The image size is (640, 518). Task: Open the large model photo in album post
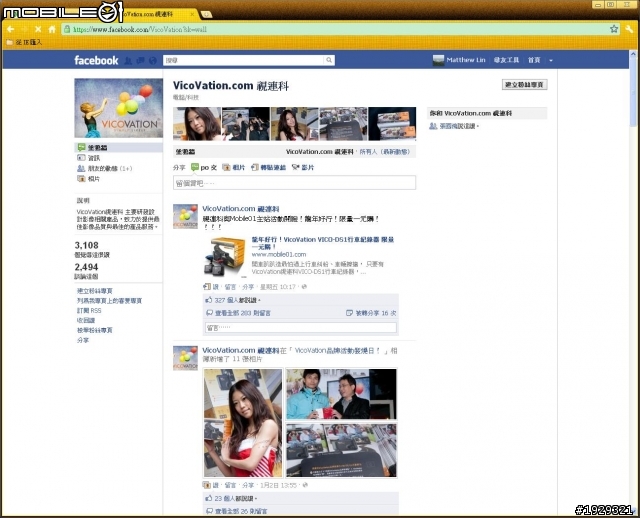[243, 423]
